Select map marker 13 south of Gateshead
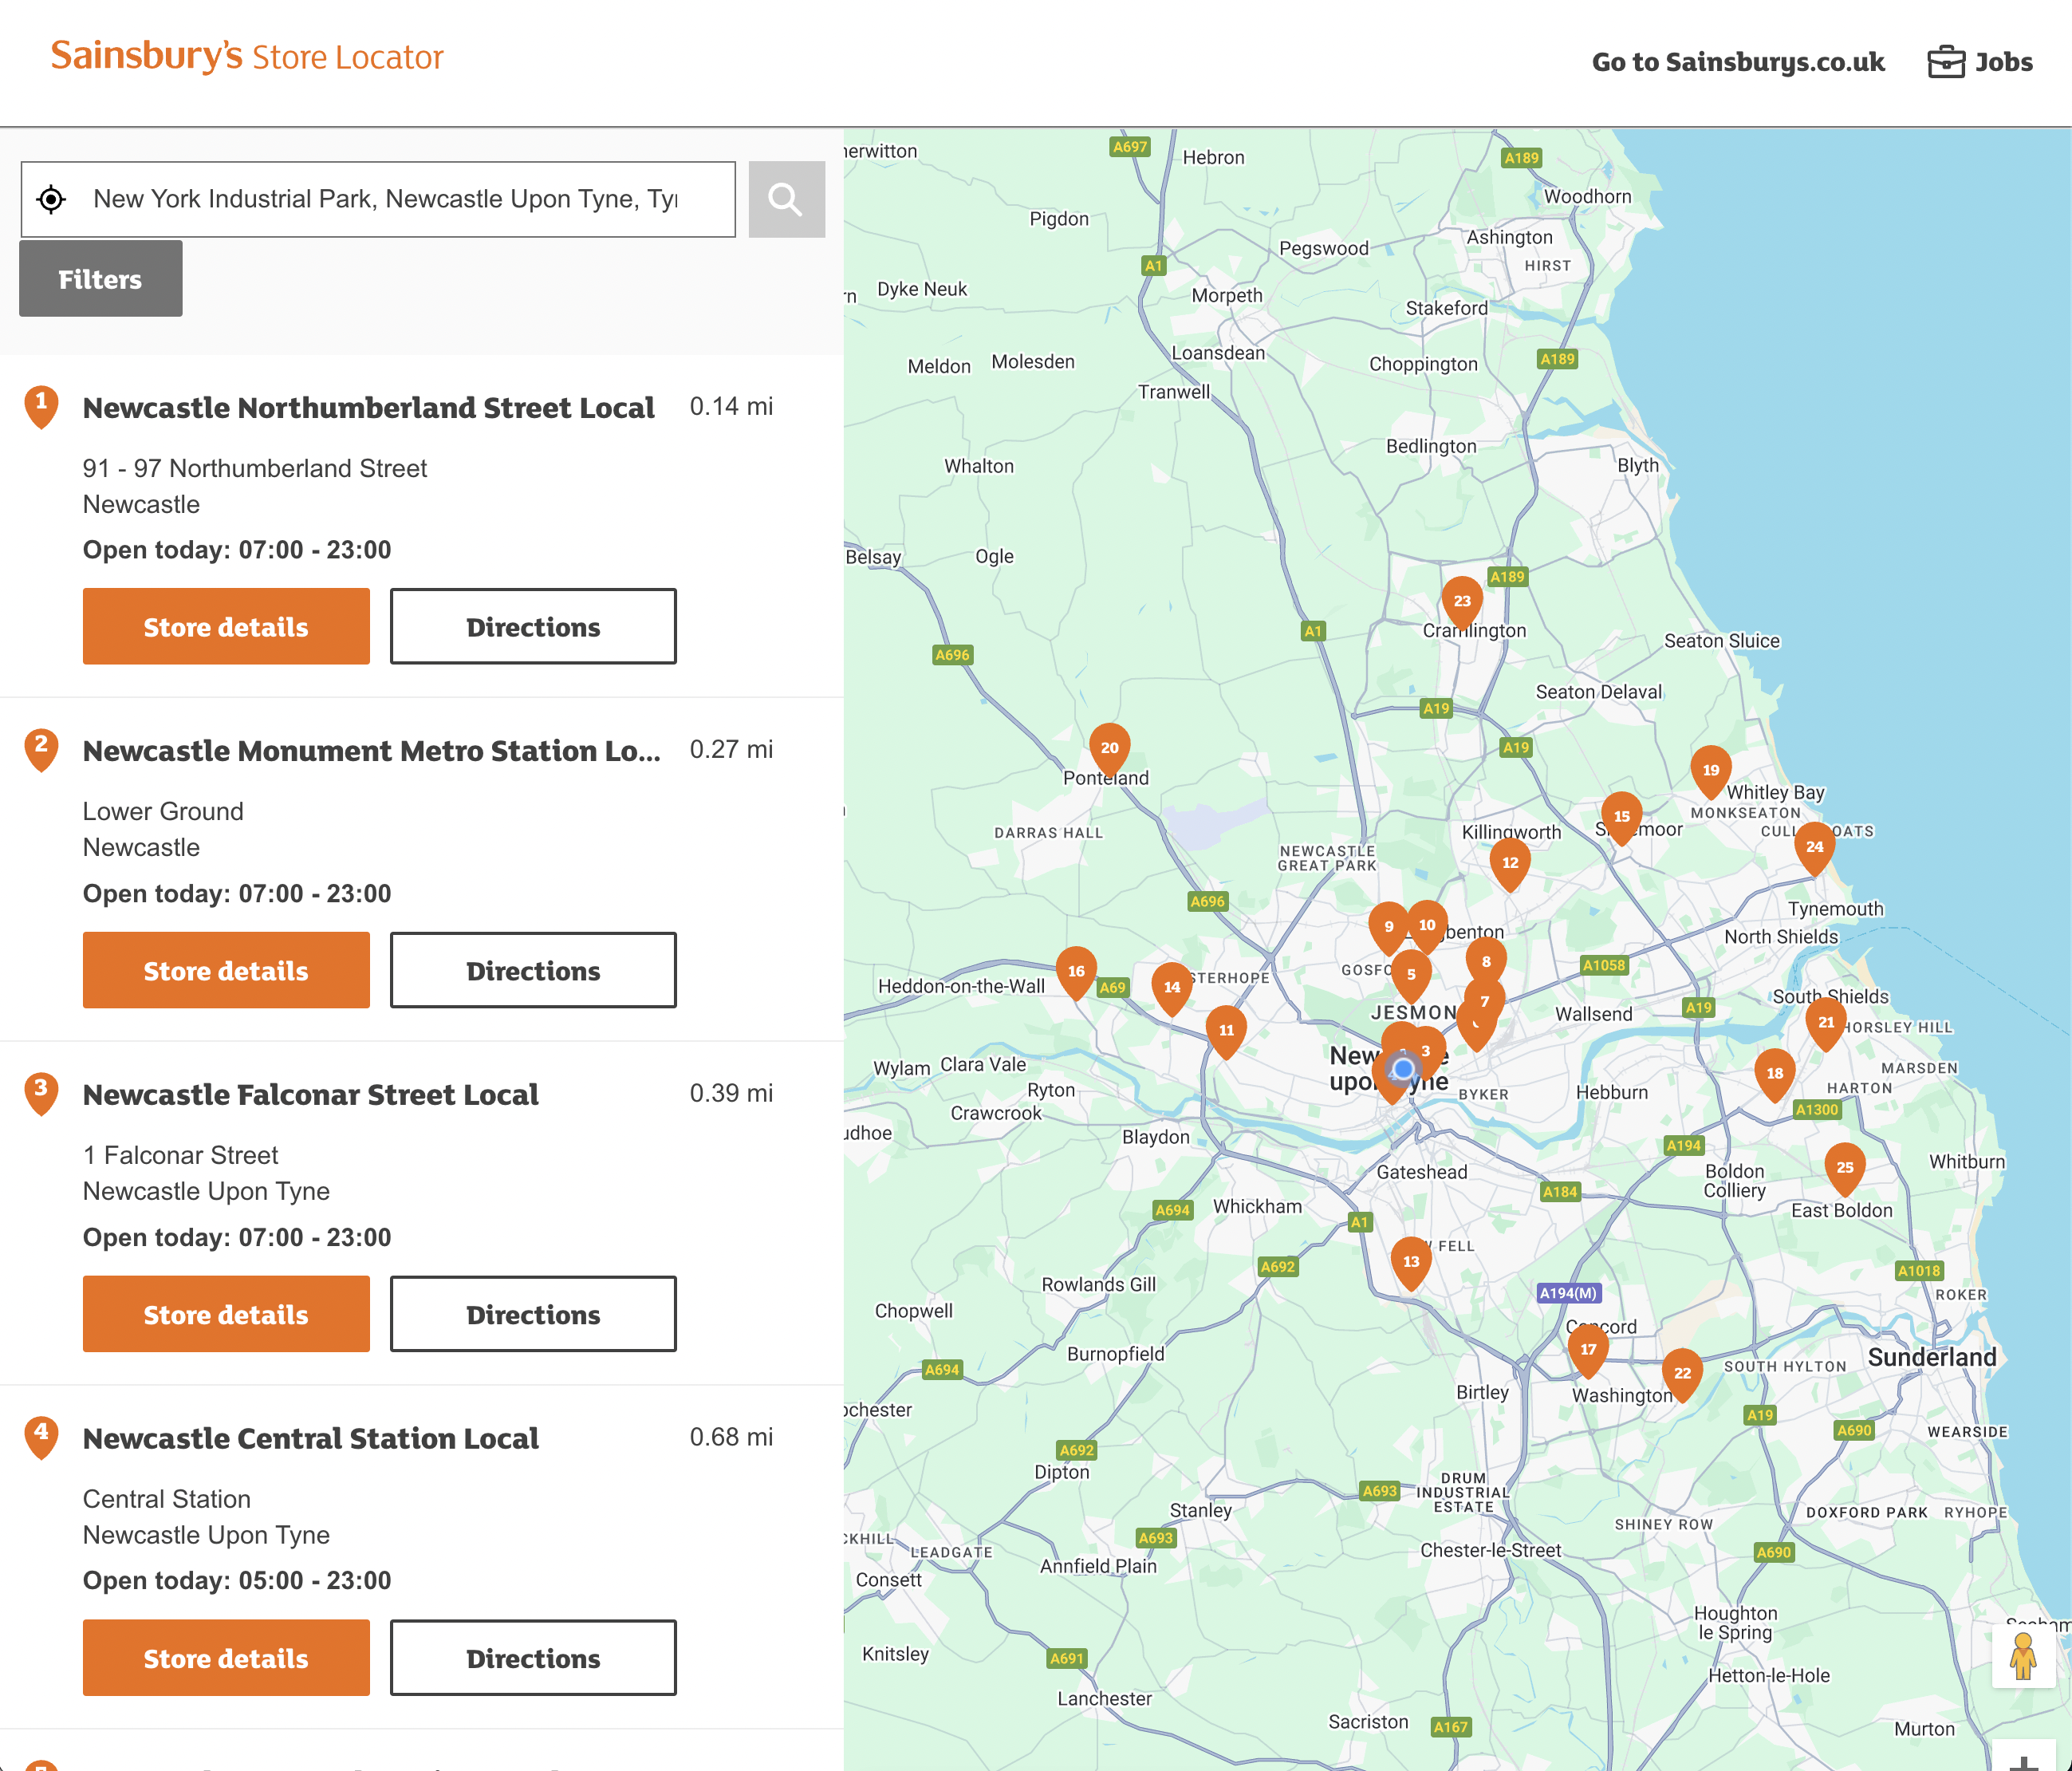Viewport: 2072px width, 1771px height. pyautogui.click(x=1411, y=1262)
